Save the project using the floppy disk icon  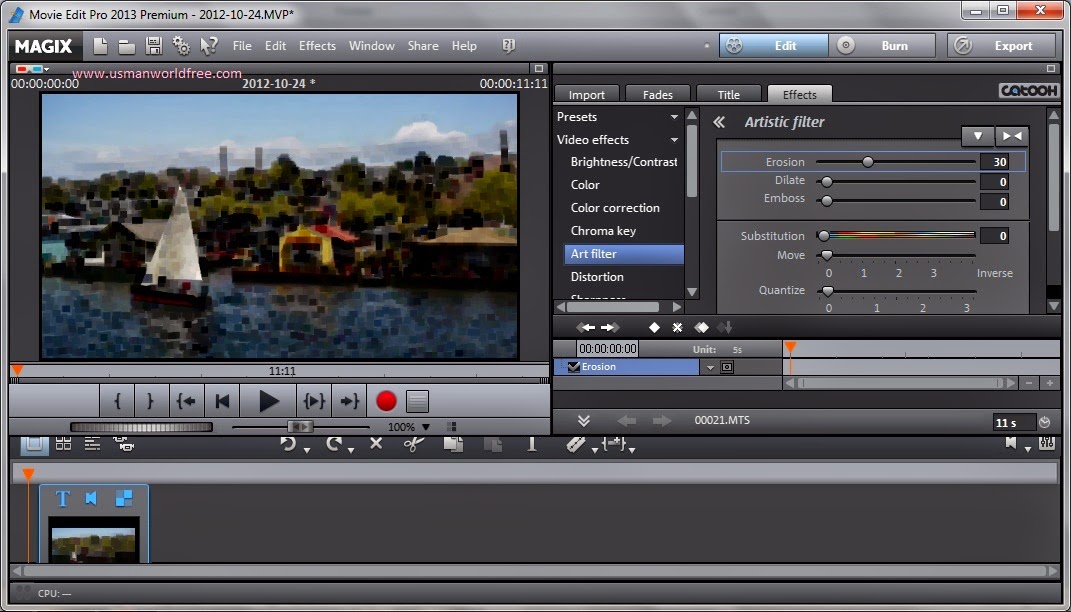point(154,46)
